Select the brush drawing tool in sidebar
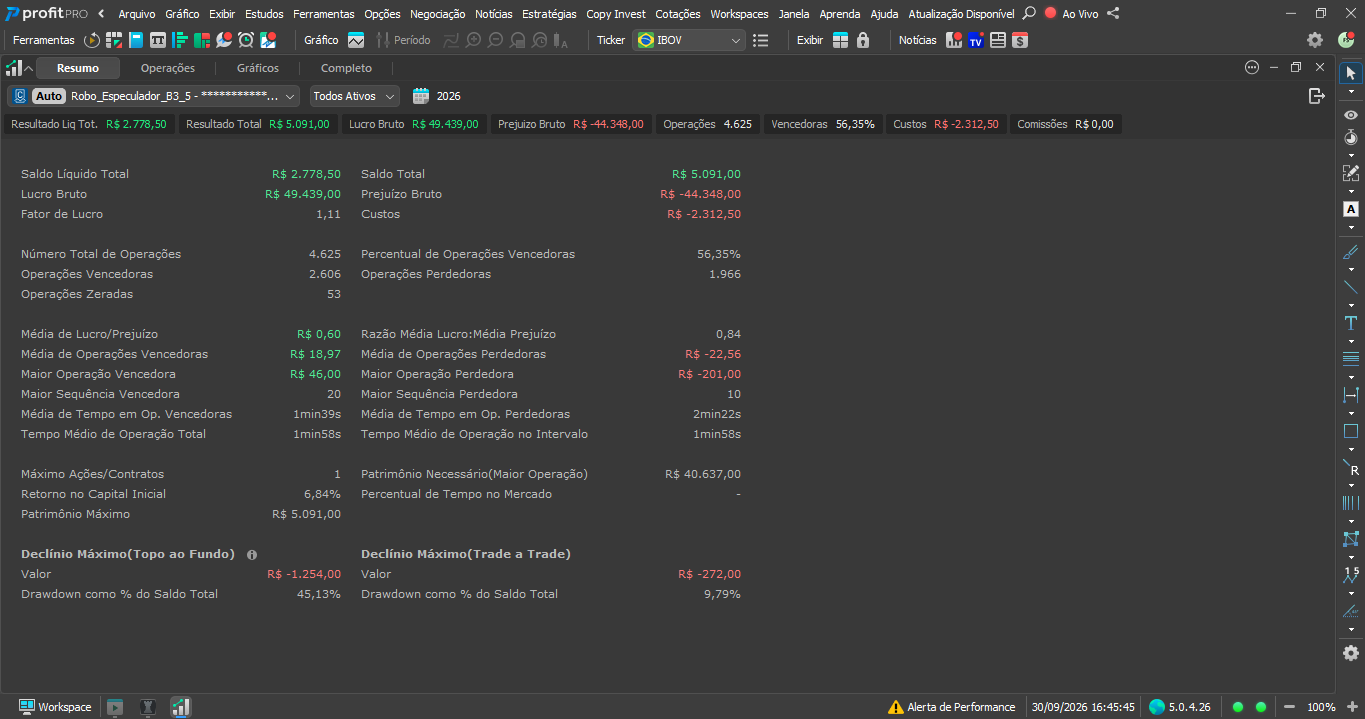This screenshot has height=719, width=1365. tap(1351, 252)
